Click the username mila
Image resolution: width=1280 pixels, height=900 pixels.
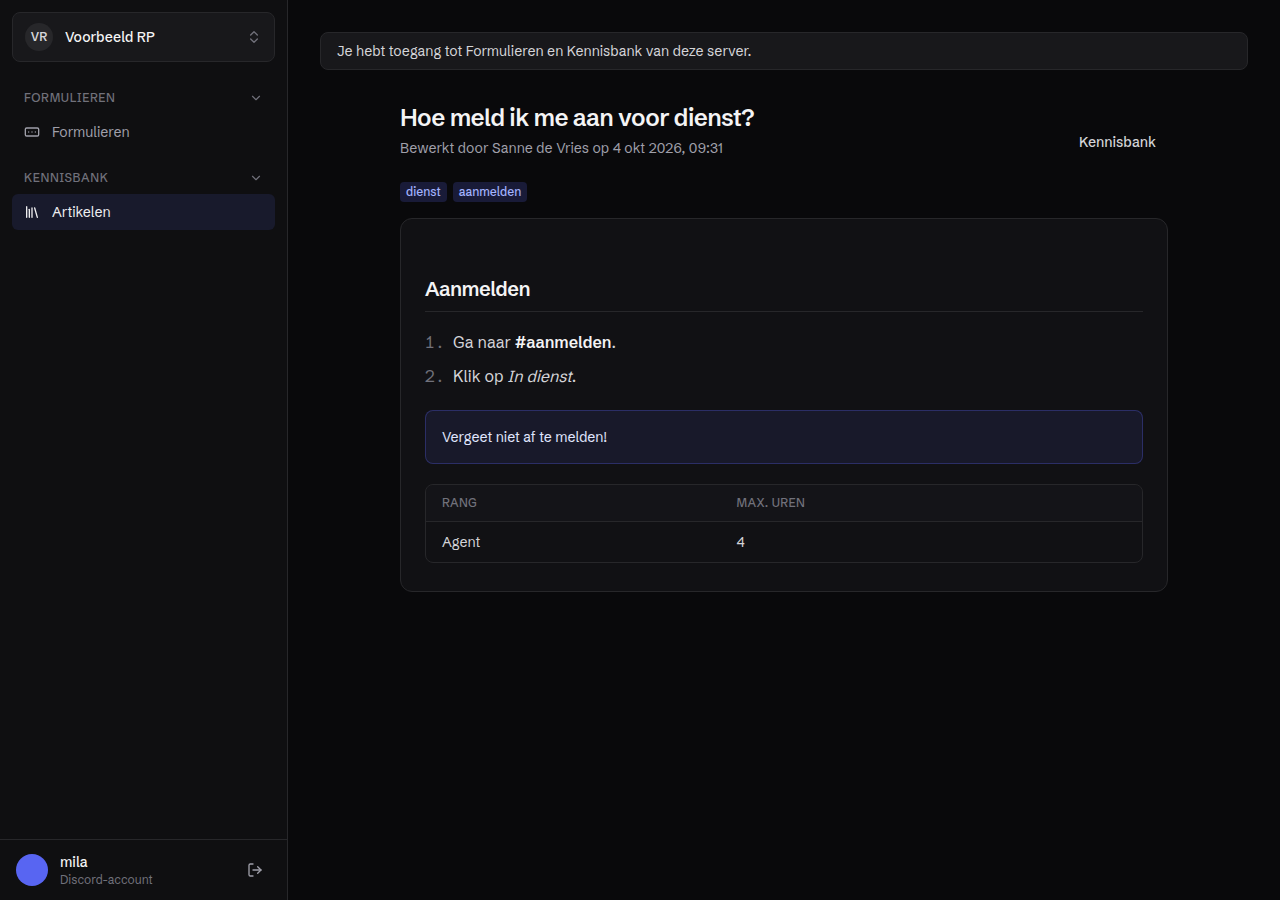(74, 862)
